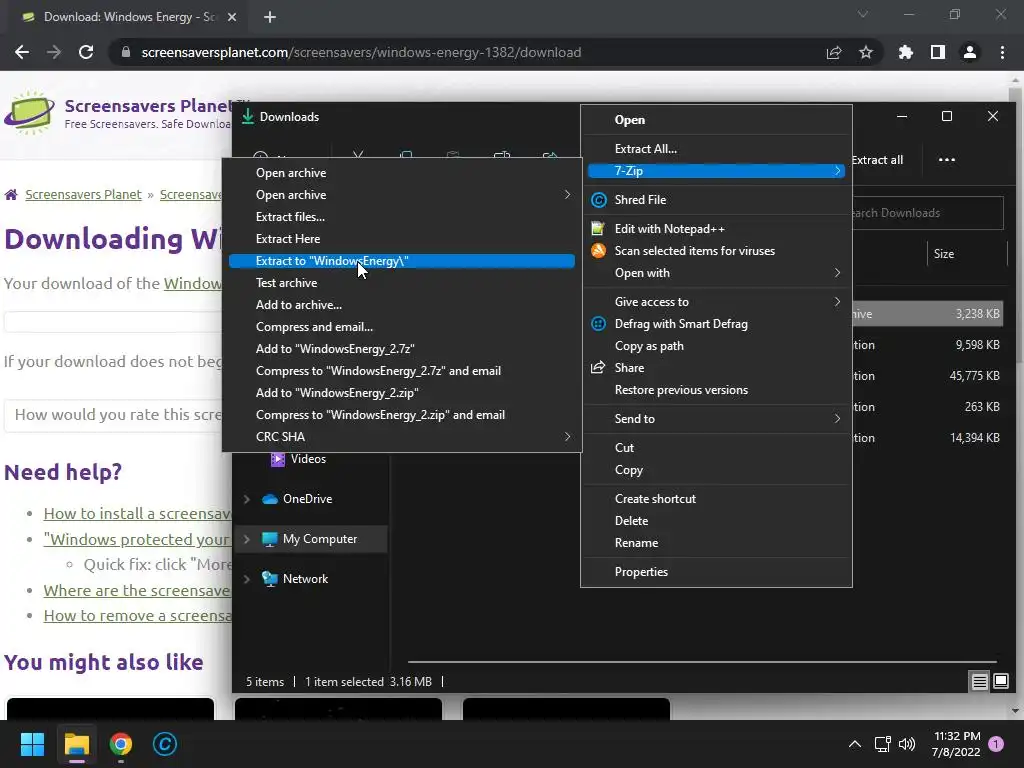Open Explorer's see more ellipsis menu
The image size is (1024, 768).
click(x=946, y=160)
